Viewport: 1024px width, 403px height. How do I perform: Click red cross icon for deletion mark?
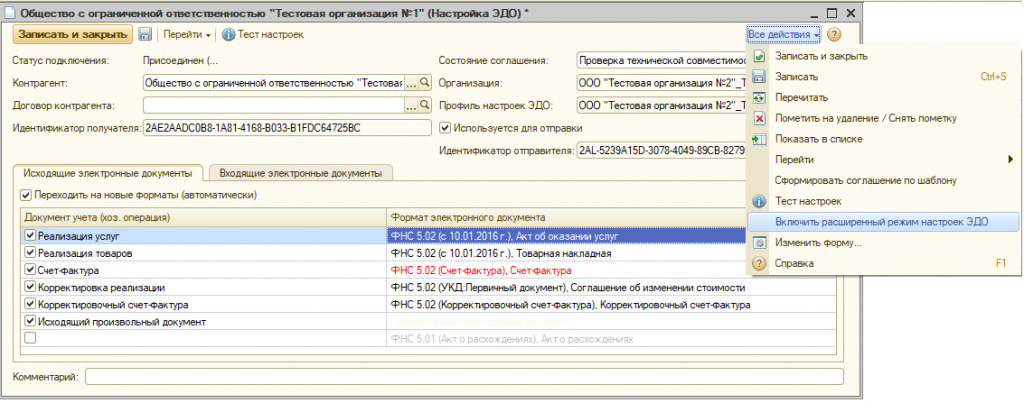coord(760,119)
